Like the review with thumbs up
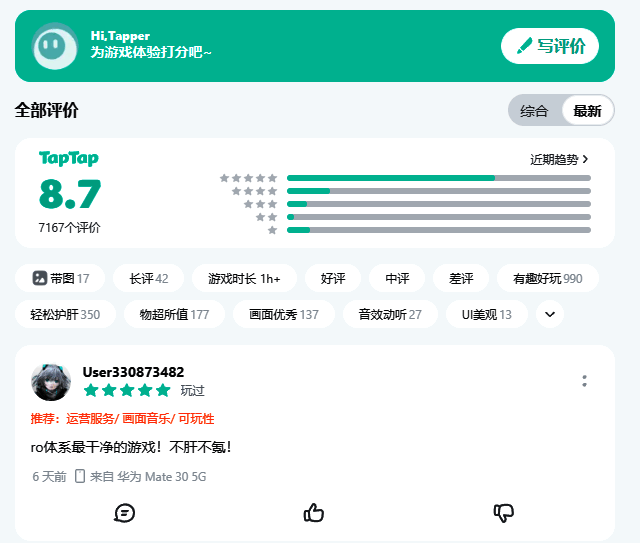The width and height of the screenshot is (640, 543). (x=313, y=513)
